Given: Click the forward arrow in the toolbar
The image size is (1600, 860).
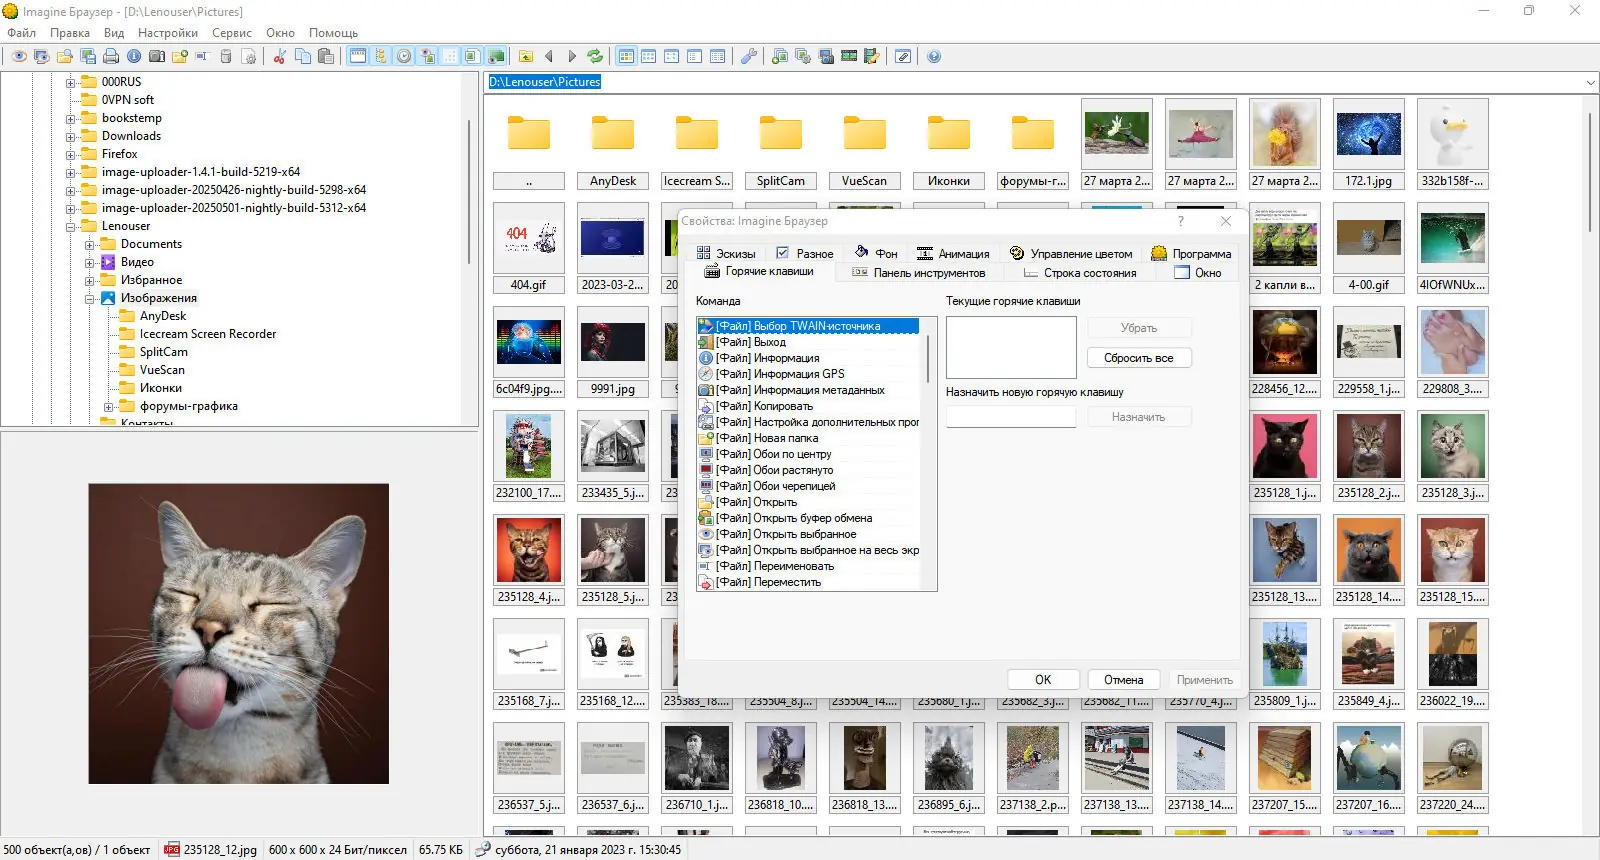Looking at the screenshot, I should point(572,56).
